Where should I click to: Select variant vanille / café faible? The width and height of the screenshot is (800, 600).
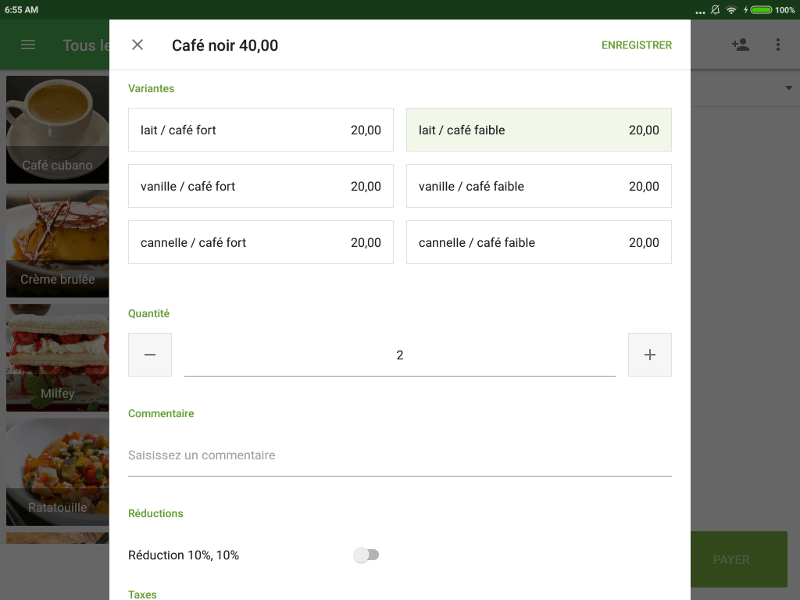[539, 186]
